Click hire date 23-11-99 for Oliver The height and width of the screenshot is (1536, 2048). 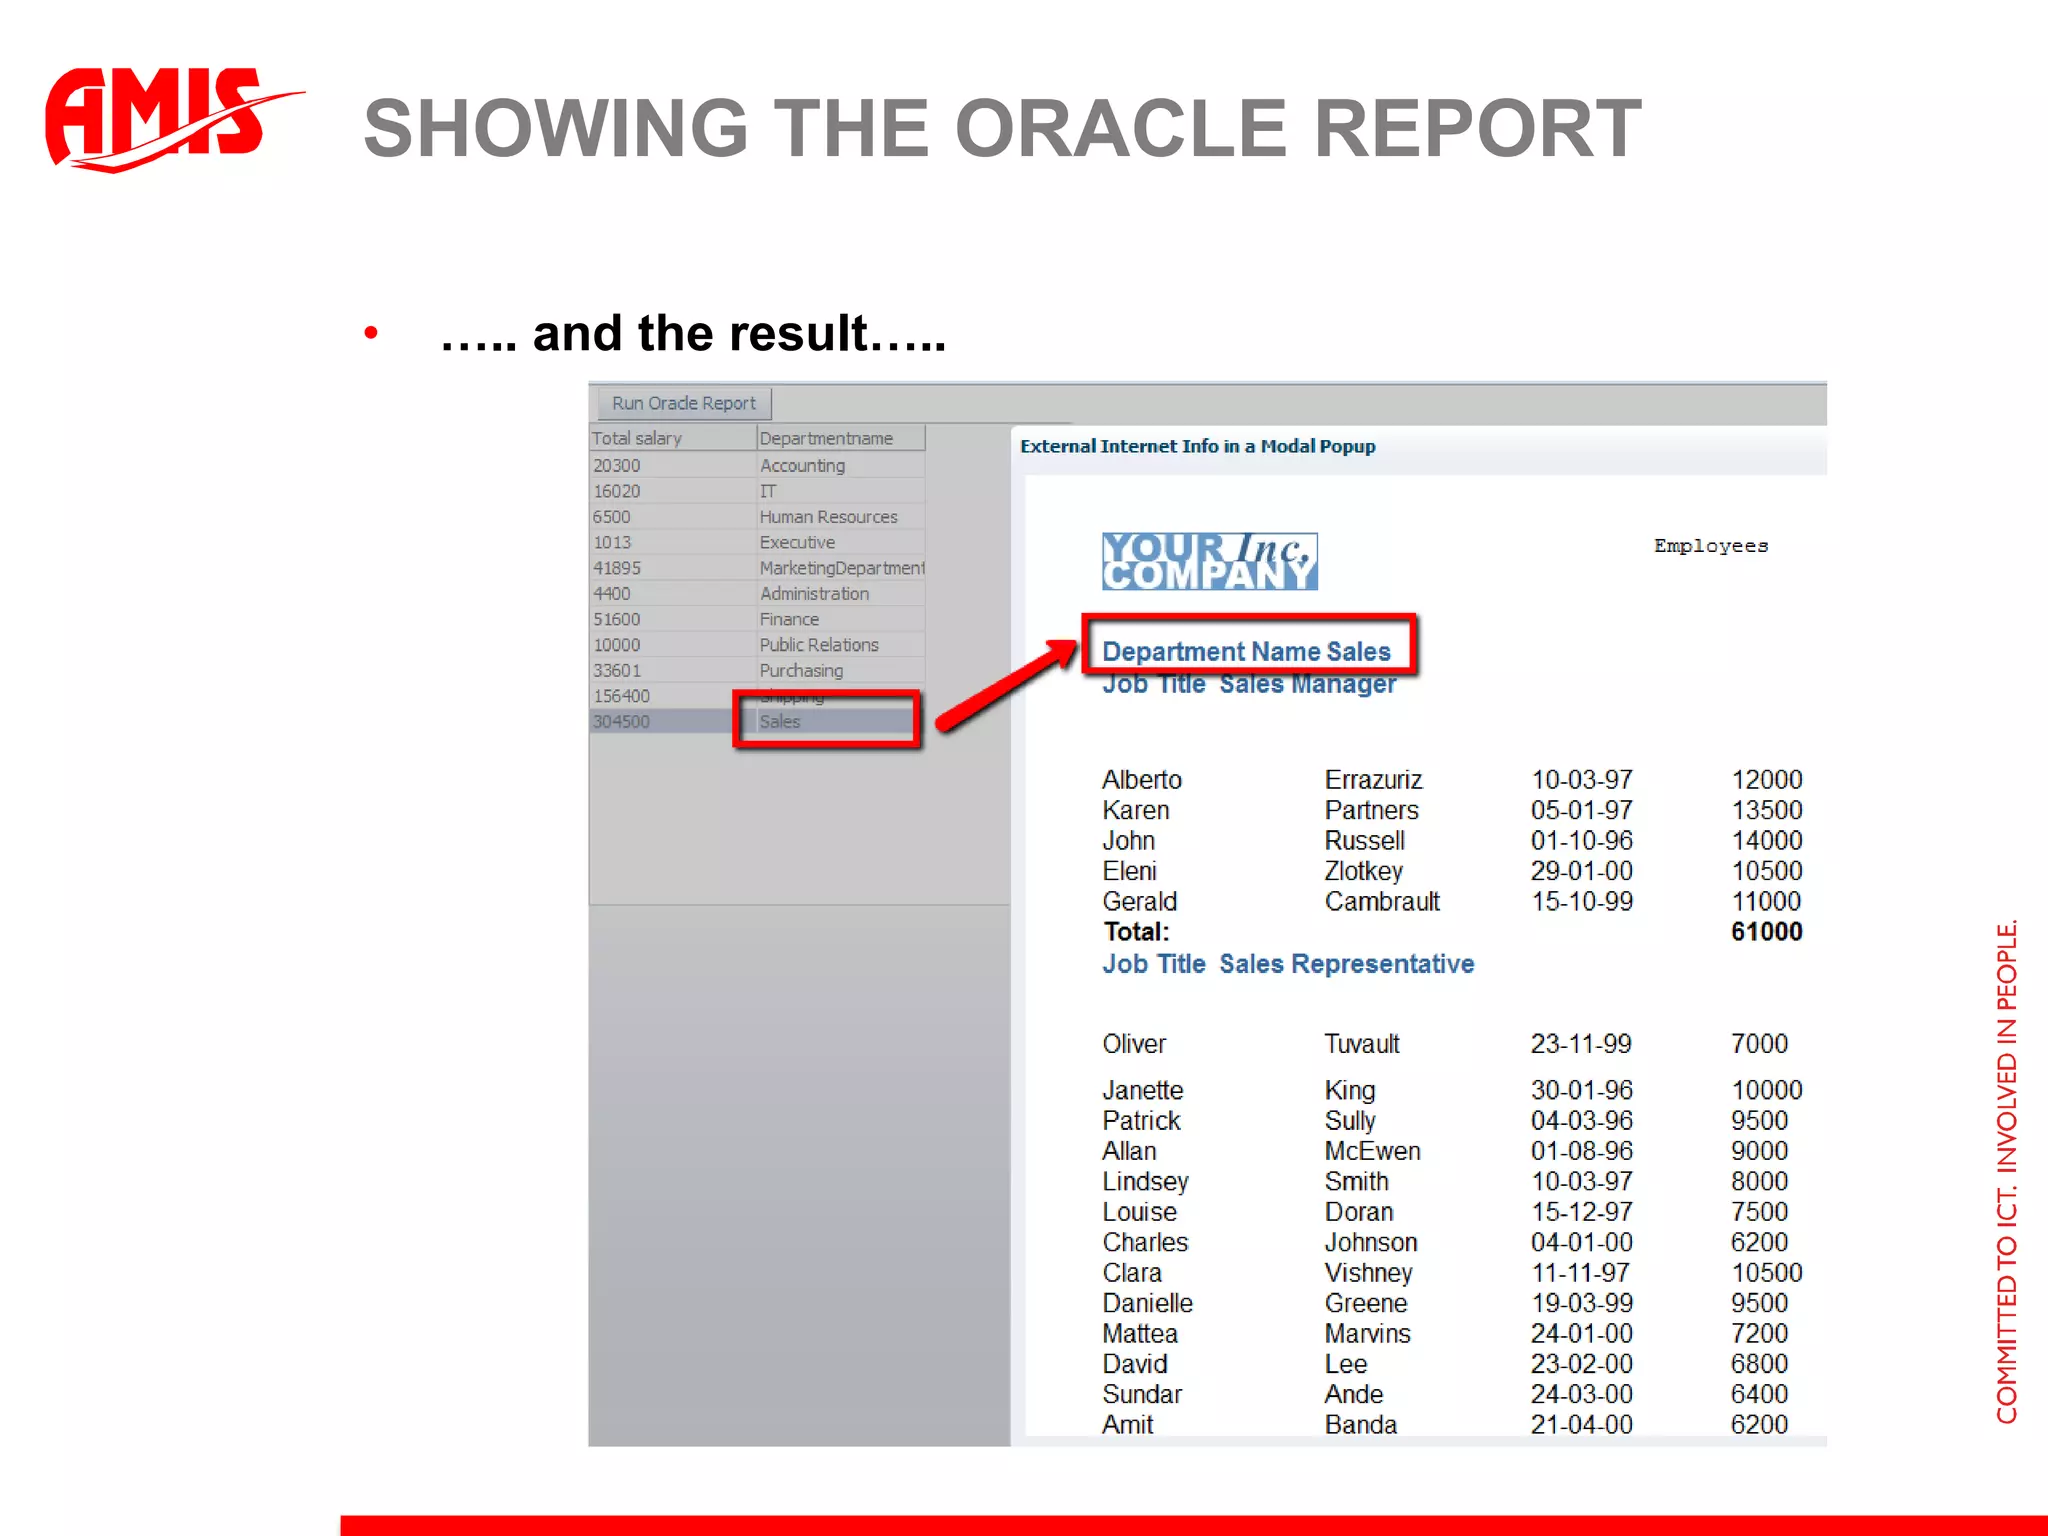tap(1581, 1044)
